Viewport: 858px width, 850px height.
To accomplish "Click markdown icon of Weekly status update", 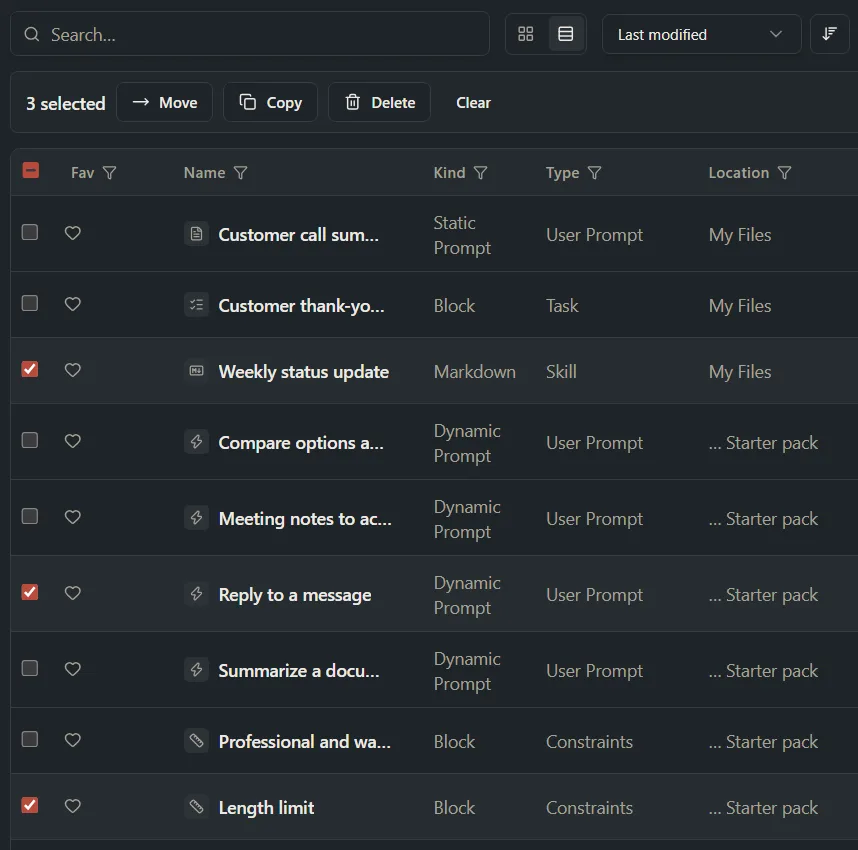I will click(196, 371).
